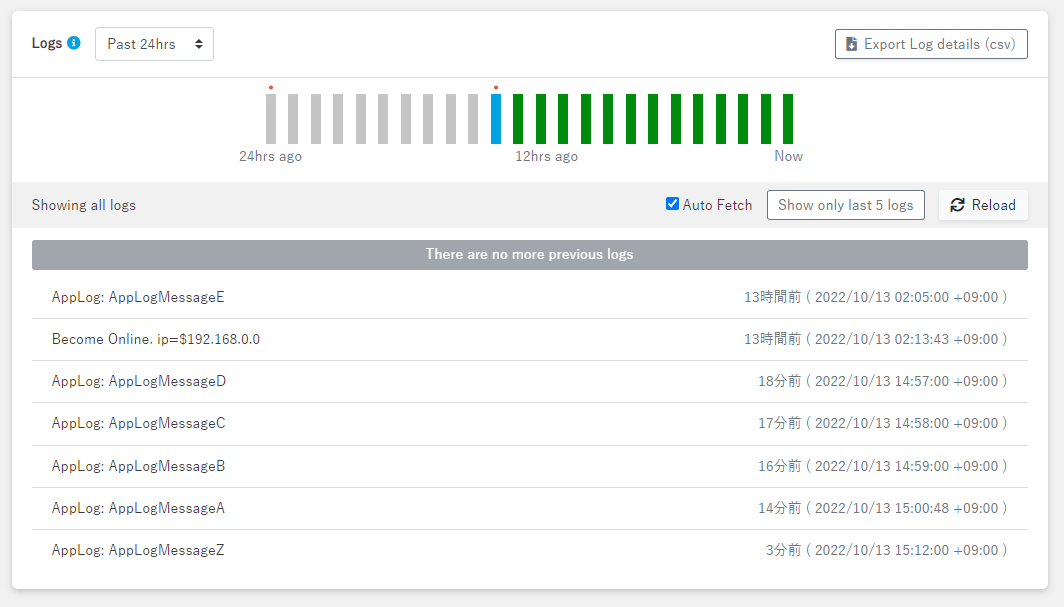Screen dimensions: 1064x607
Task: Choose the AppLogMessageB log entry
Action: pos(139,466)
